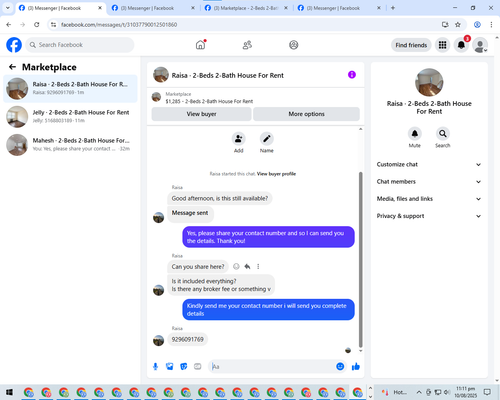Open the account profile avatar menu
This screenshot has height=400, width=500.
coord(480,45)
